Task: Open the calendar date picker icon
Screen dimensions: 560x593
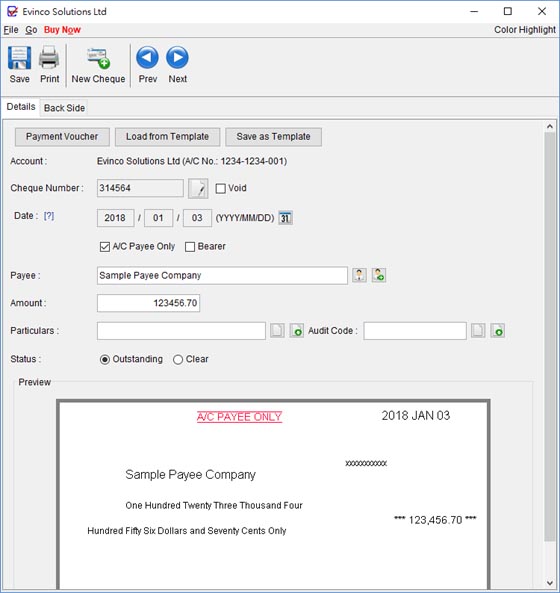Action: coord(285,218)
